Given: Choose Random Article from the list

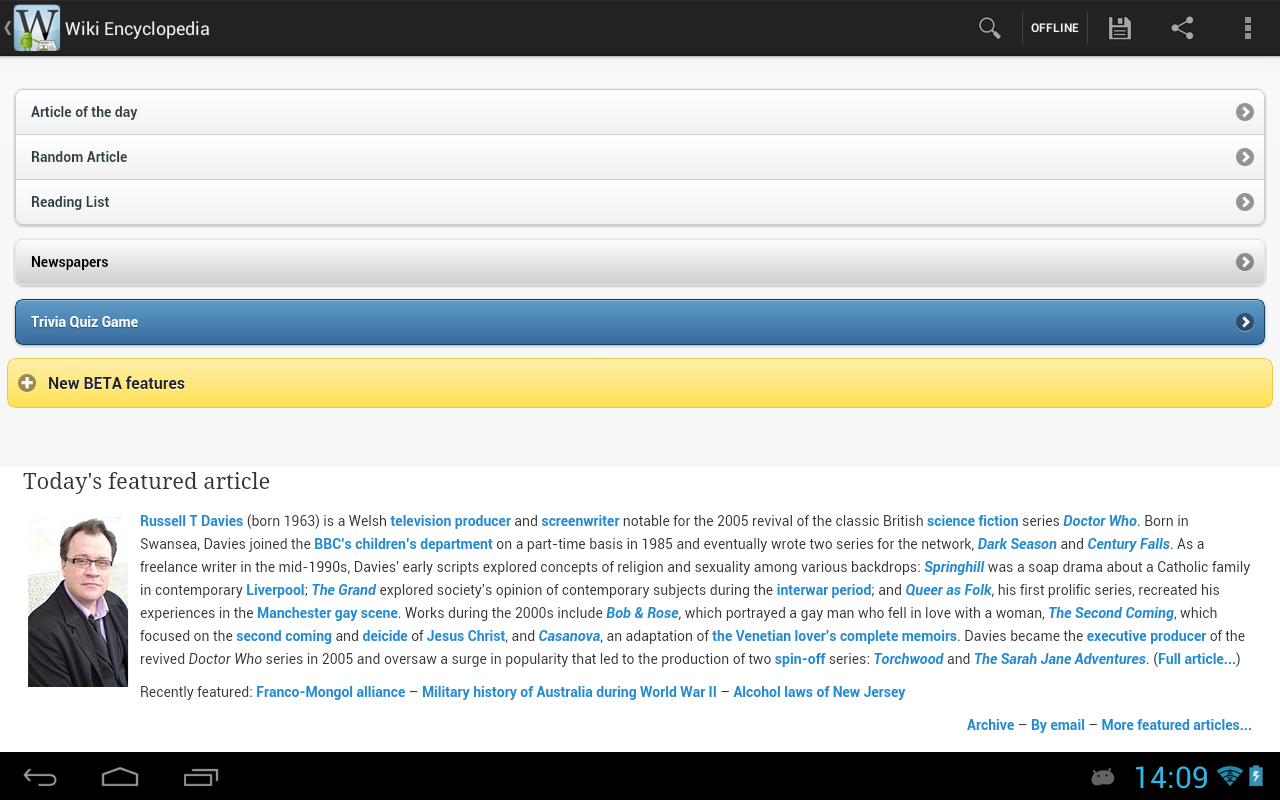Looking at the screenshot, I should click(x=640, y=157).
